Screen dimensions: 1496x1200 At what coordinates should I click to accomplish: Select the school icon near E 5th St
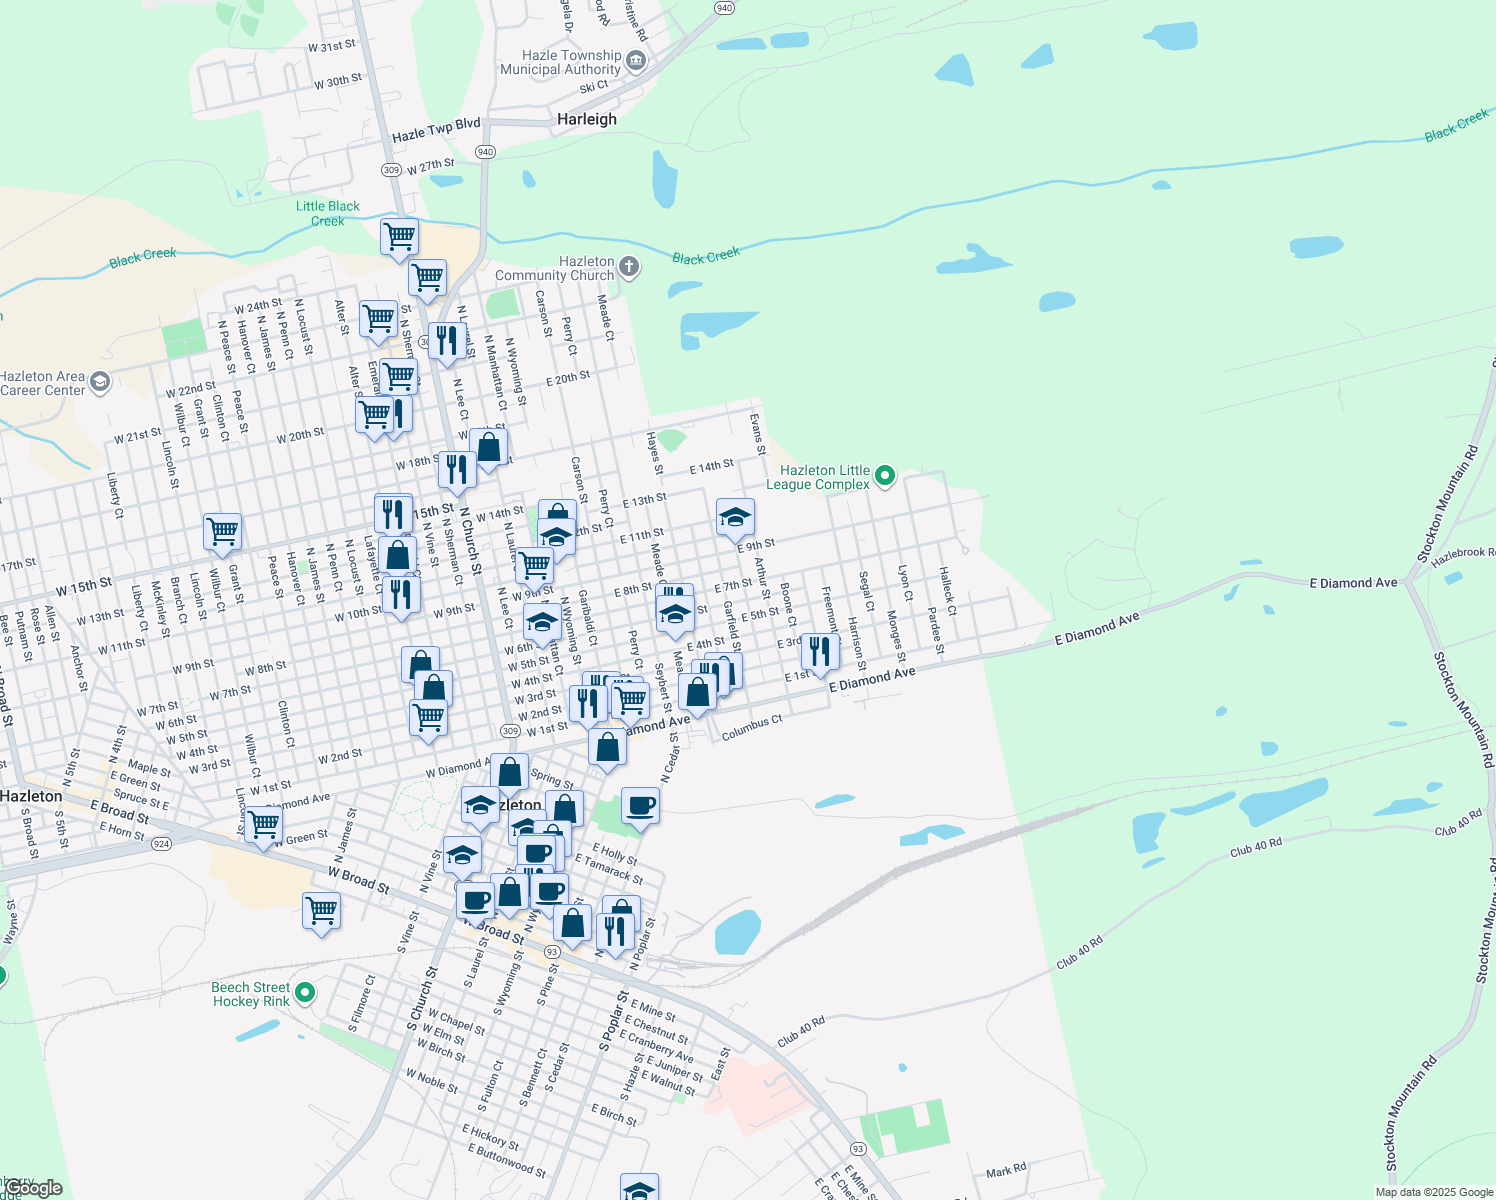click(x=675, y=610)
